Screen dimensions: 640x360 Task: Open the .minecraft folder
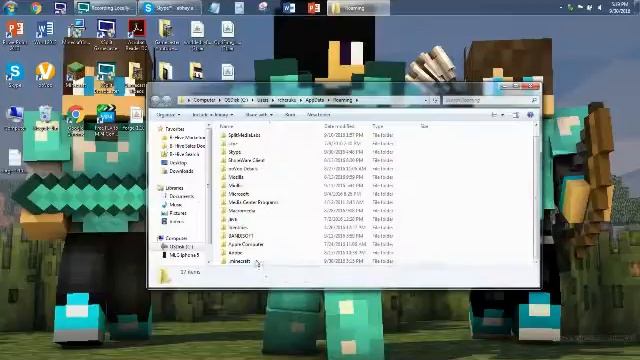[x=236, y=261]
